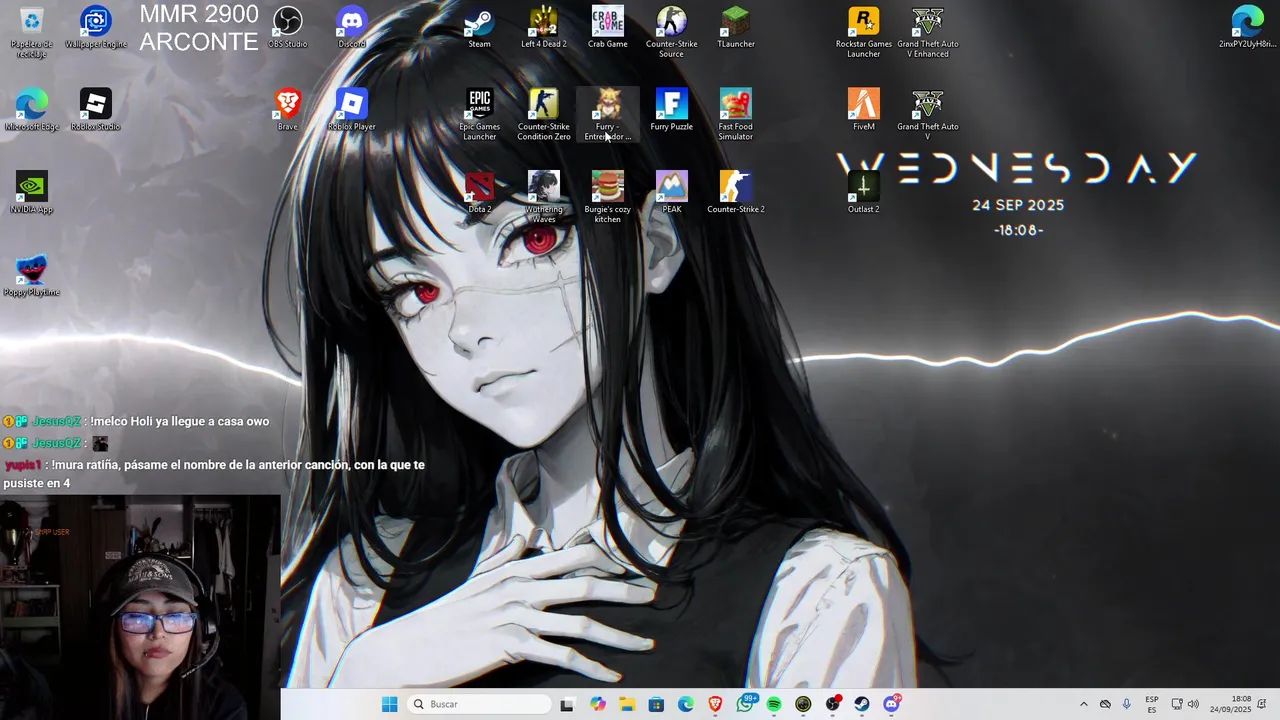
Task: Open the Discord desktop shortcut
Action: pyautogui.click(x=352, y=27)
